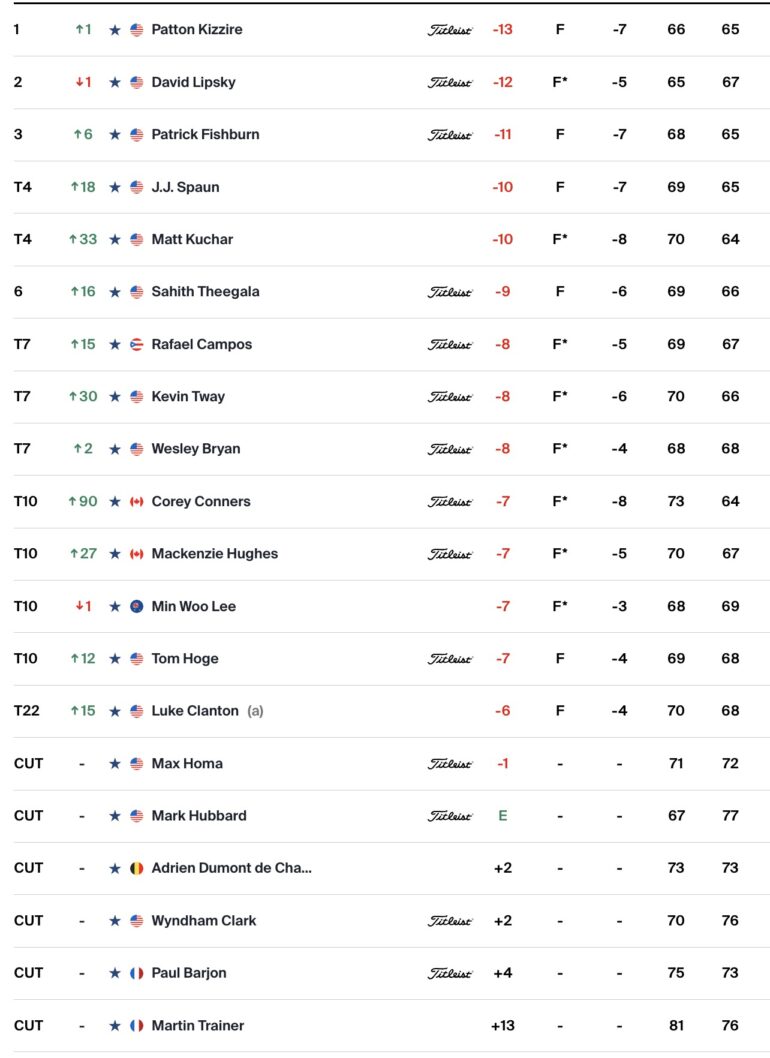Open Kevin Tway player details
The height and width of the screenshot is (1058, 770).
[x=188, y=396]
